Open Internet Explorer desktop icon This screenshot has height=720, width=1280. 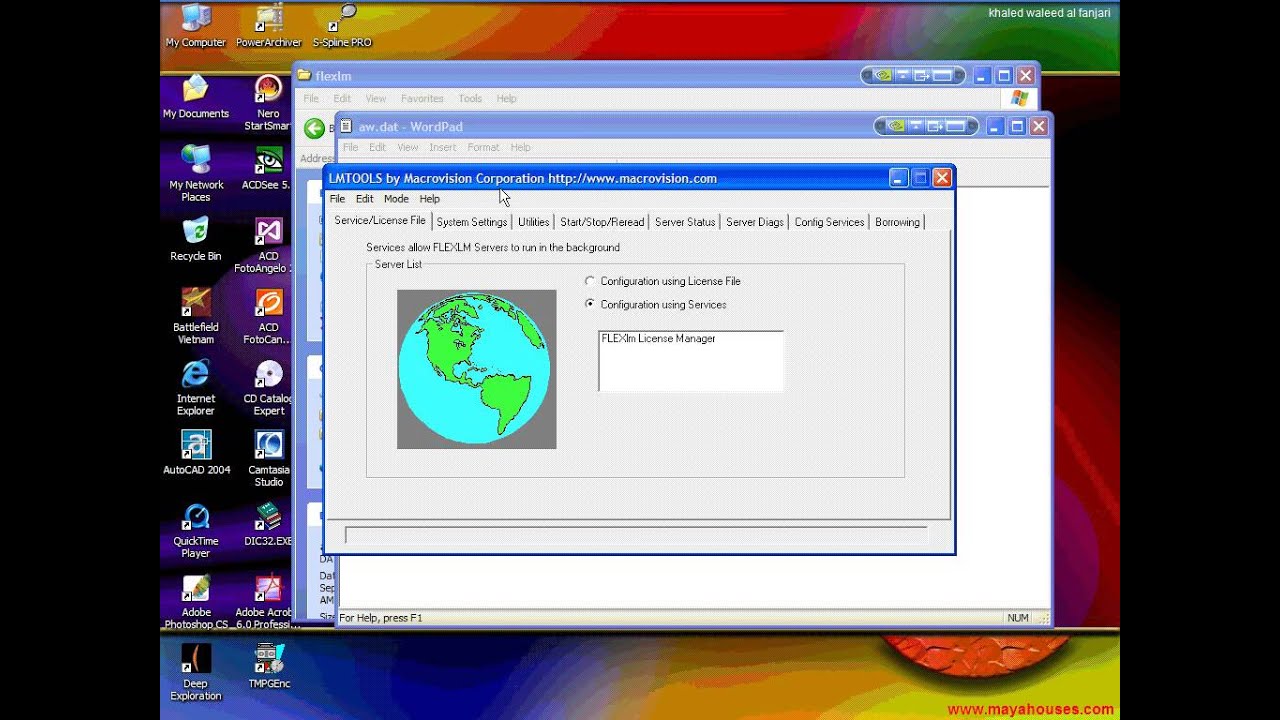(196, 388)
